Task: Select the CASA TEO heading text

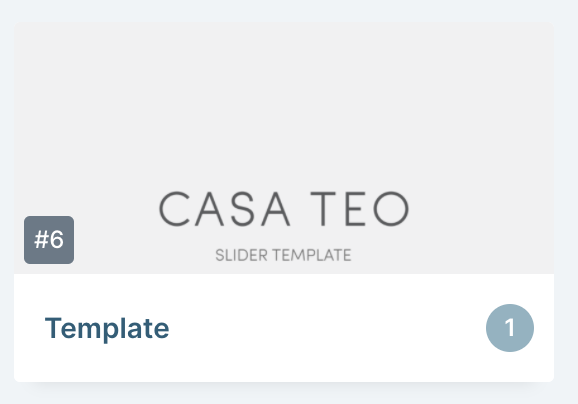Action: [284, 209]
